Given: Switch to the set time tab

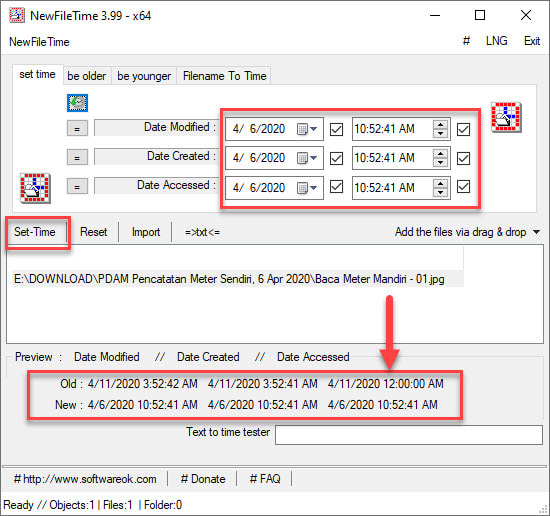Looking at the screenshot, I should (x=38, y=74).
